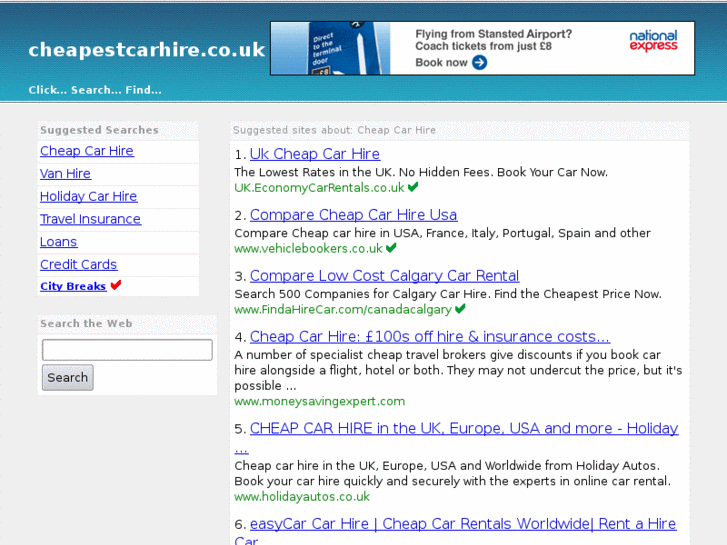Open the Compare Low Cost Calgary Car Rental result
The width and height of the screenshot is (727, 545).
click(384, 276)
